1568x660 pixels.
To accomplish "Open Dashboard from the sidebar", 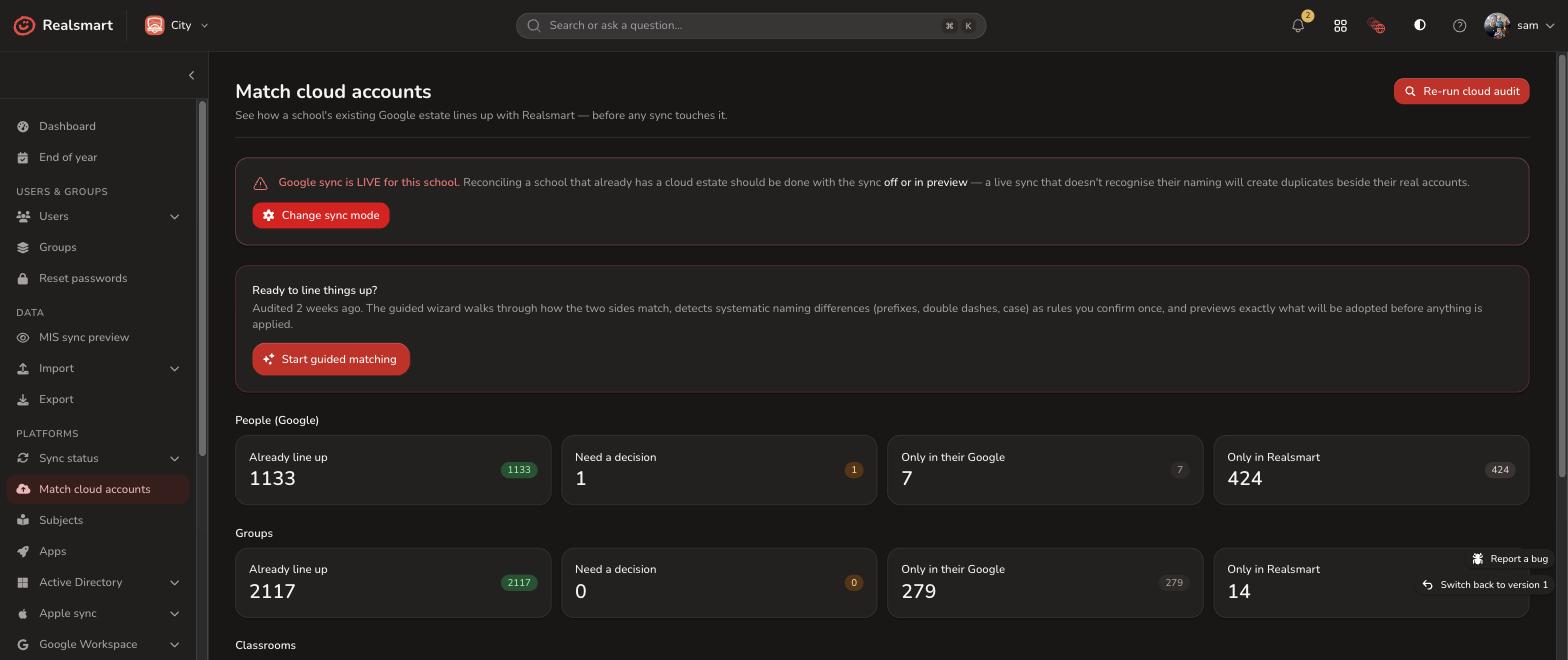I will pos(97,126).
